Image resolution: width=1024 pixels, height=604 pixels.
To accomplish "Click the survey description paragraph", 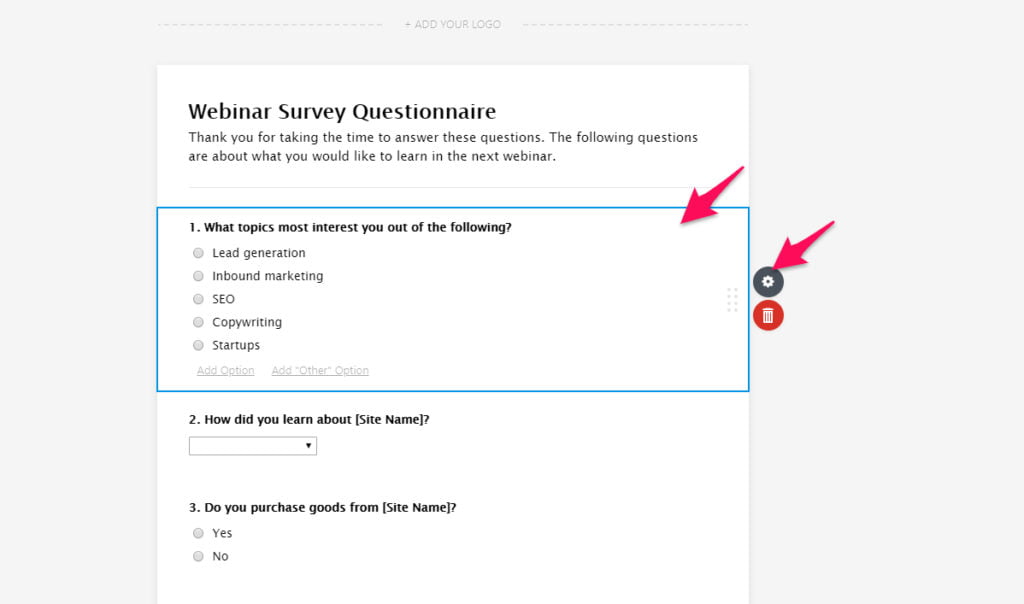I will coord(443,146).
